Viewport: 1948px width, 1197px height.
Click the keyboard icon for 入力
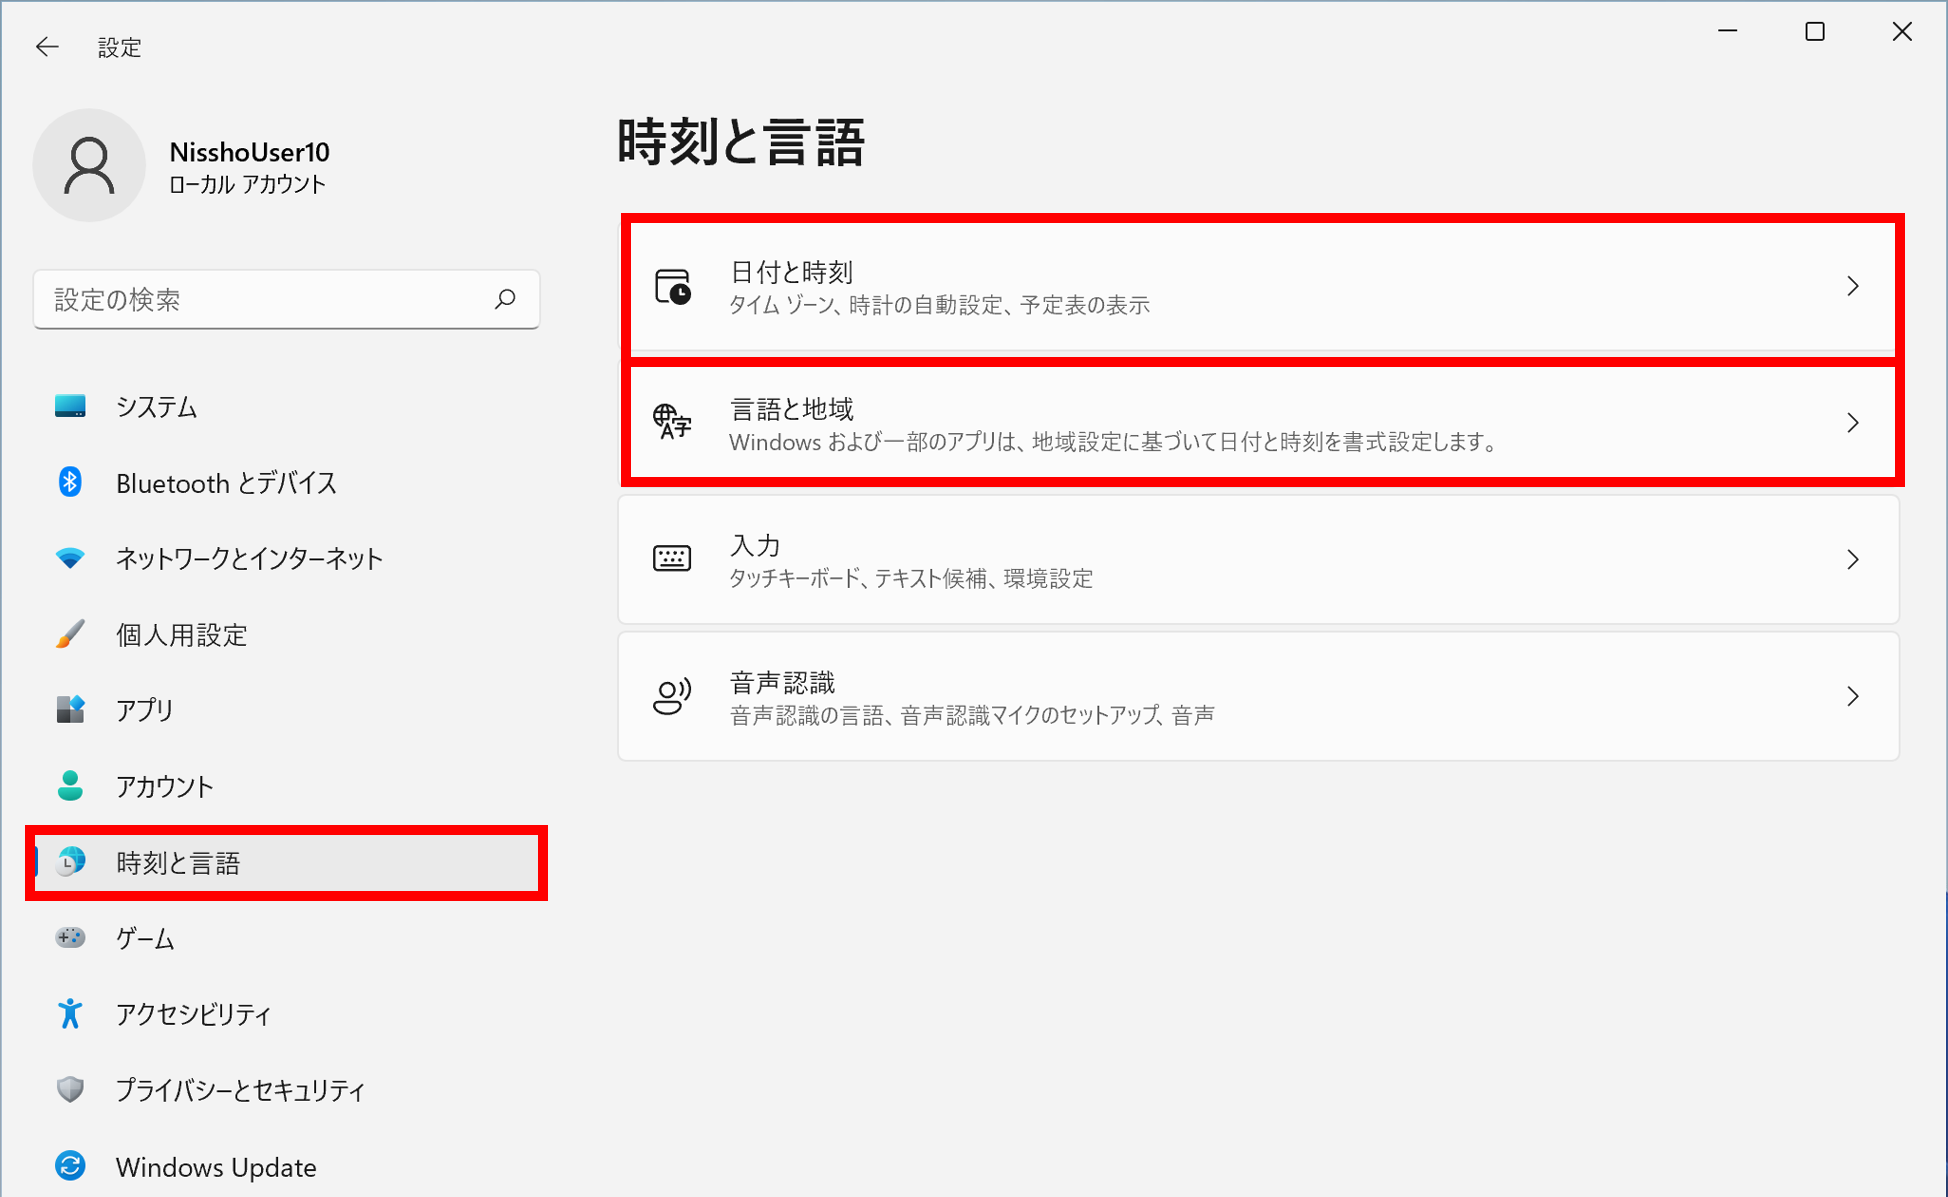[x=672, y=559]
